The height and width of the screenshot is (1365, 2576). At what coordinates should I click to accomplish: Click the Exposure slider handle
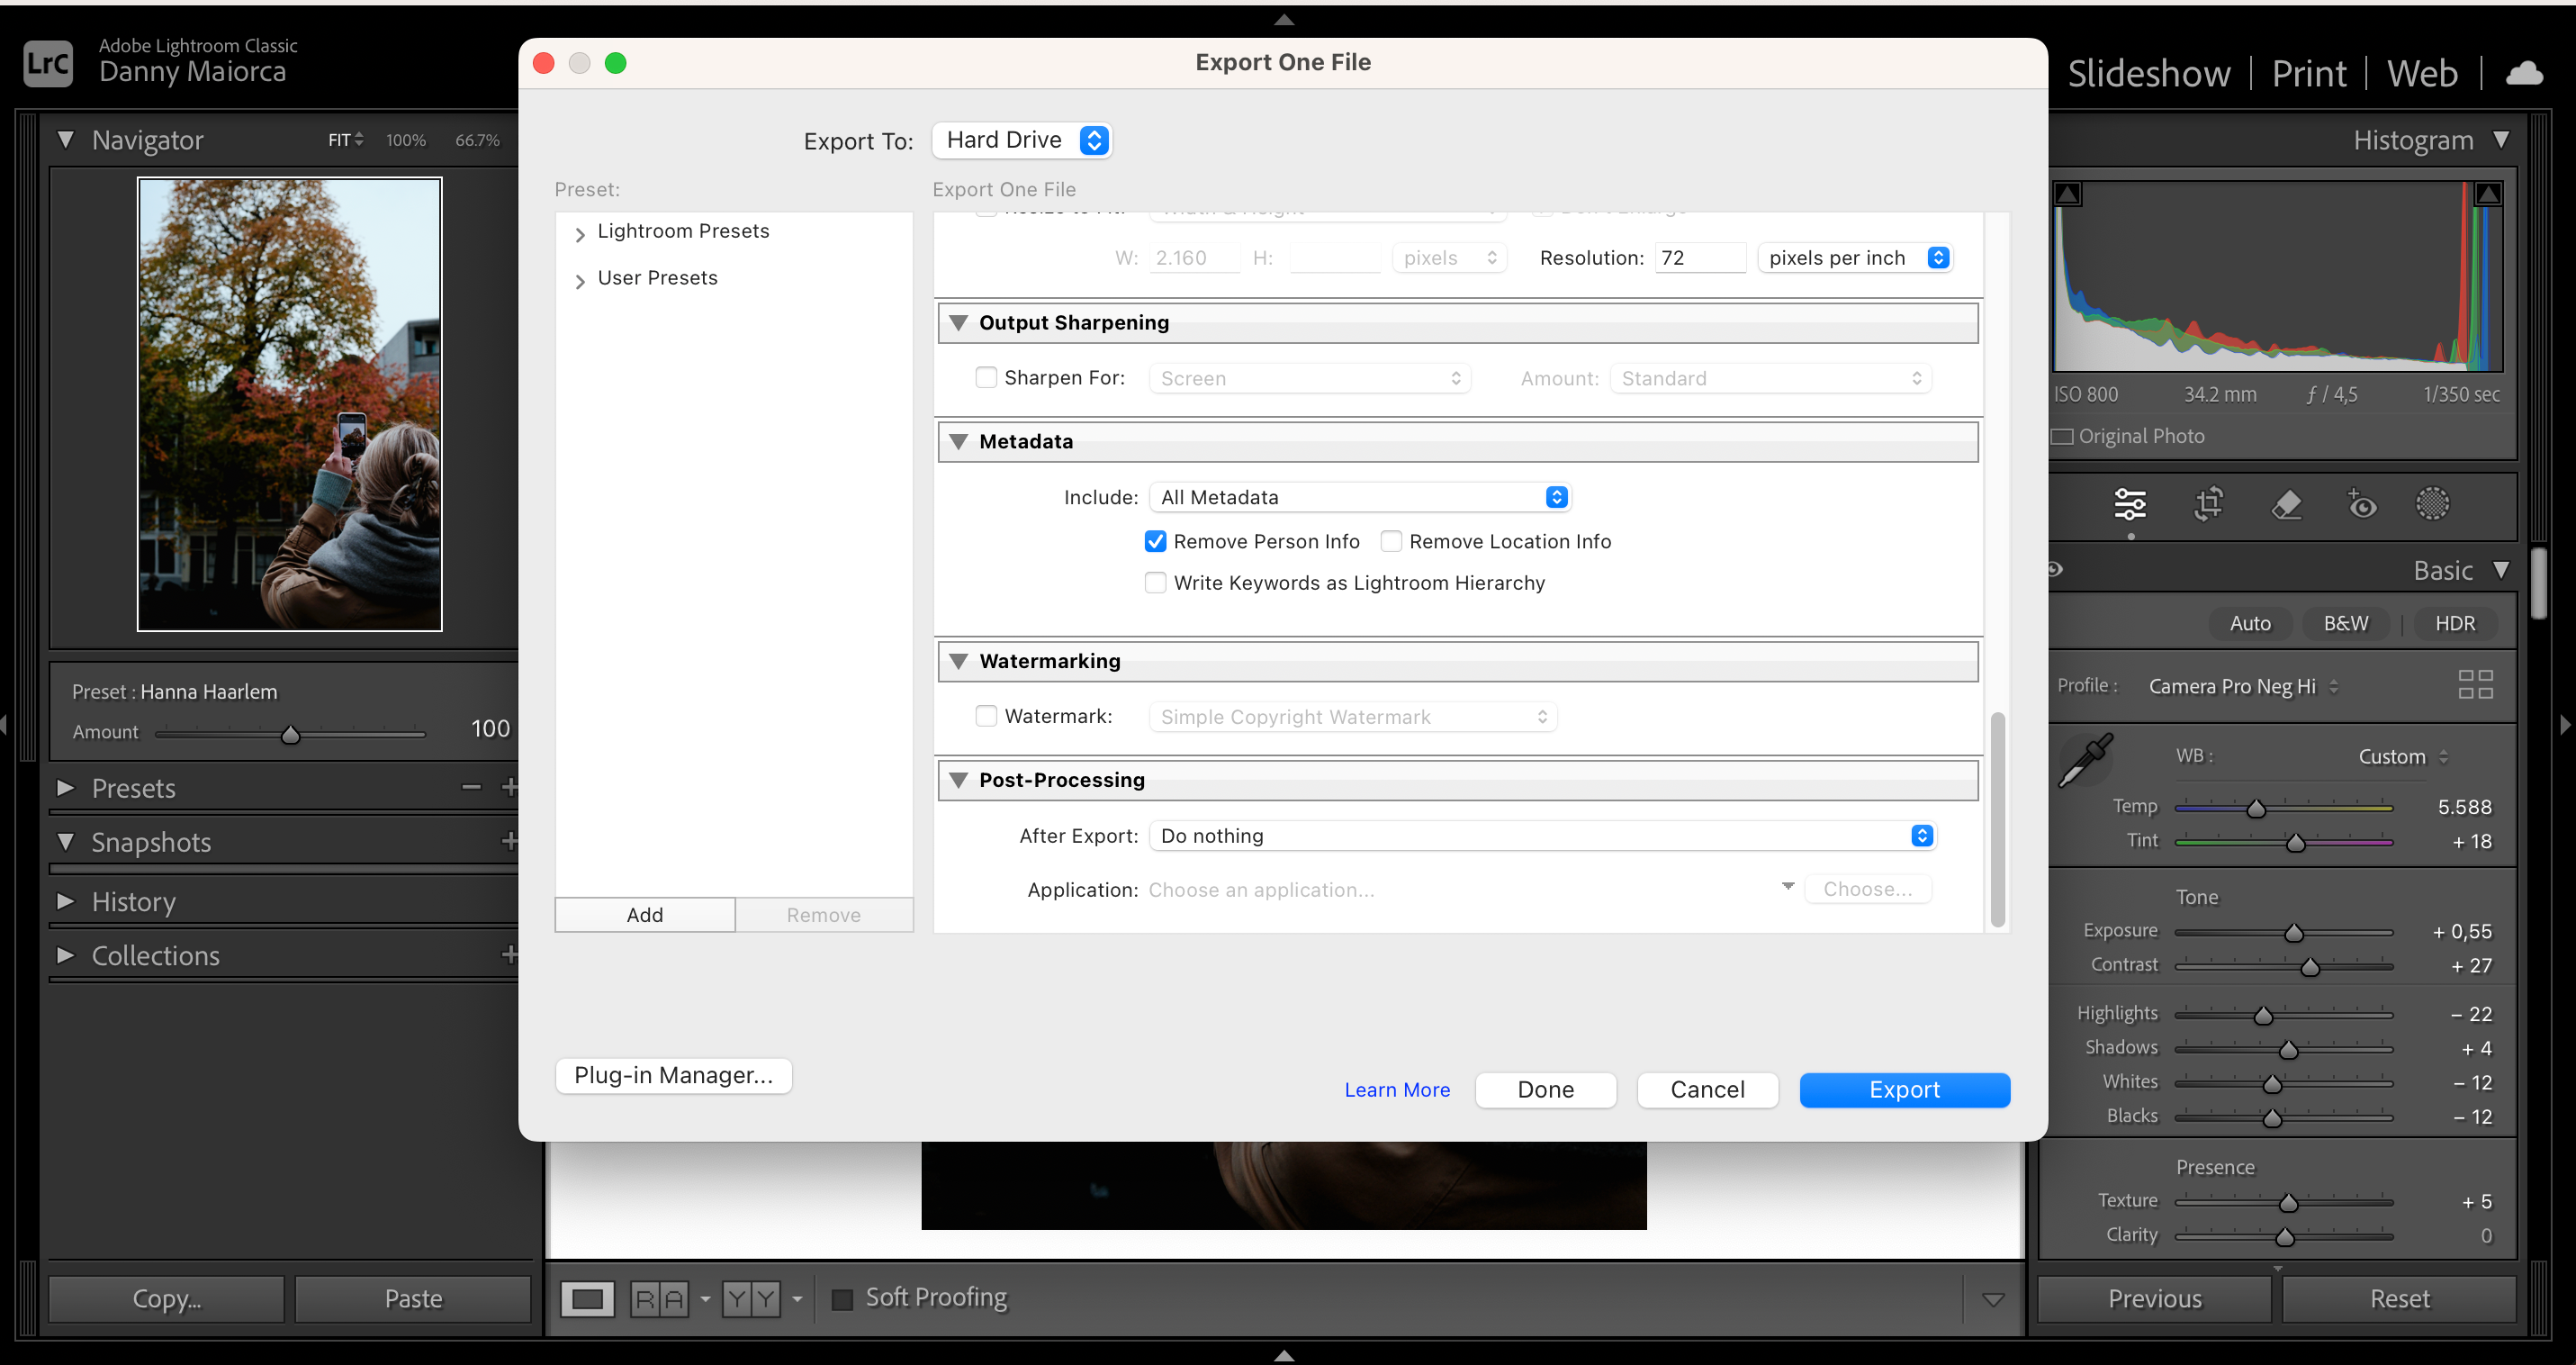(2294, 933)
